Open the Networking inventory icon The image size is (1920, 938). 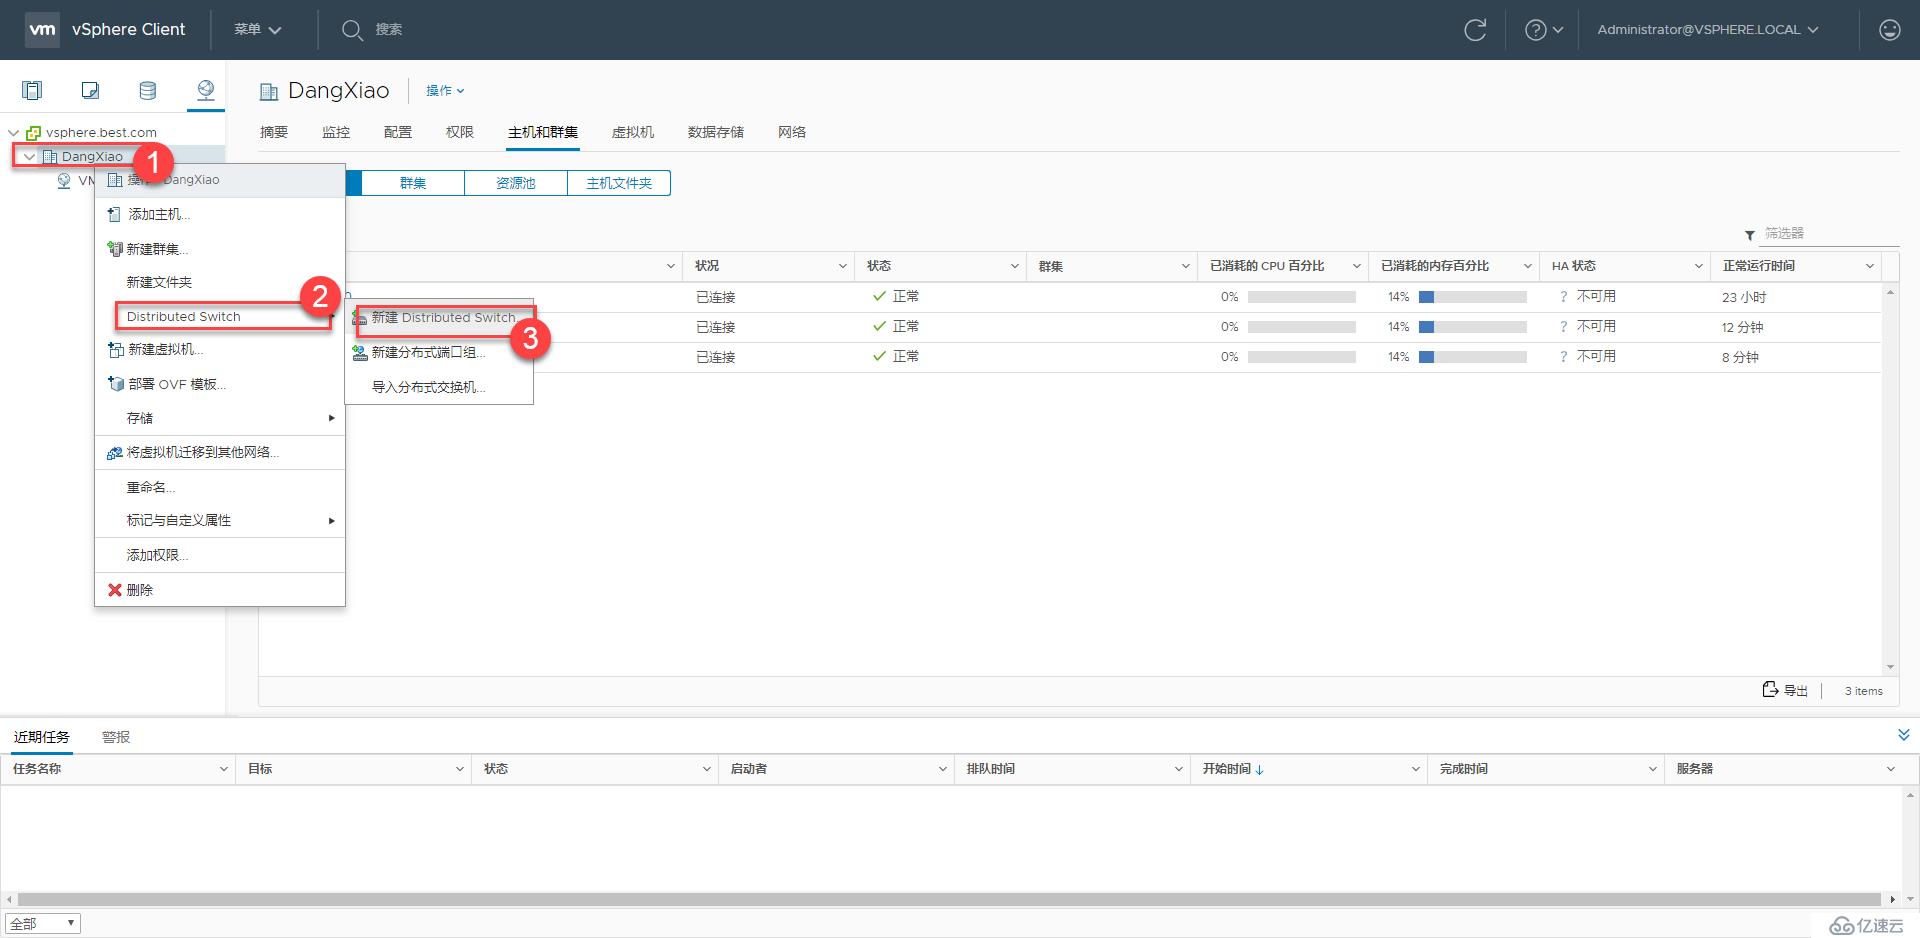(x=205, y=91)
